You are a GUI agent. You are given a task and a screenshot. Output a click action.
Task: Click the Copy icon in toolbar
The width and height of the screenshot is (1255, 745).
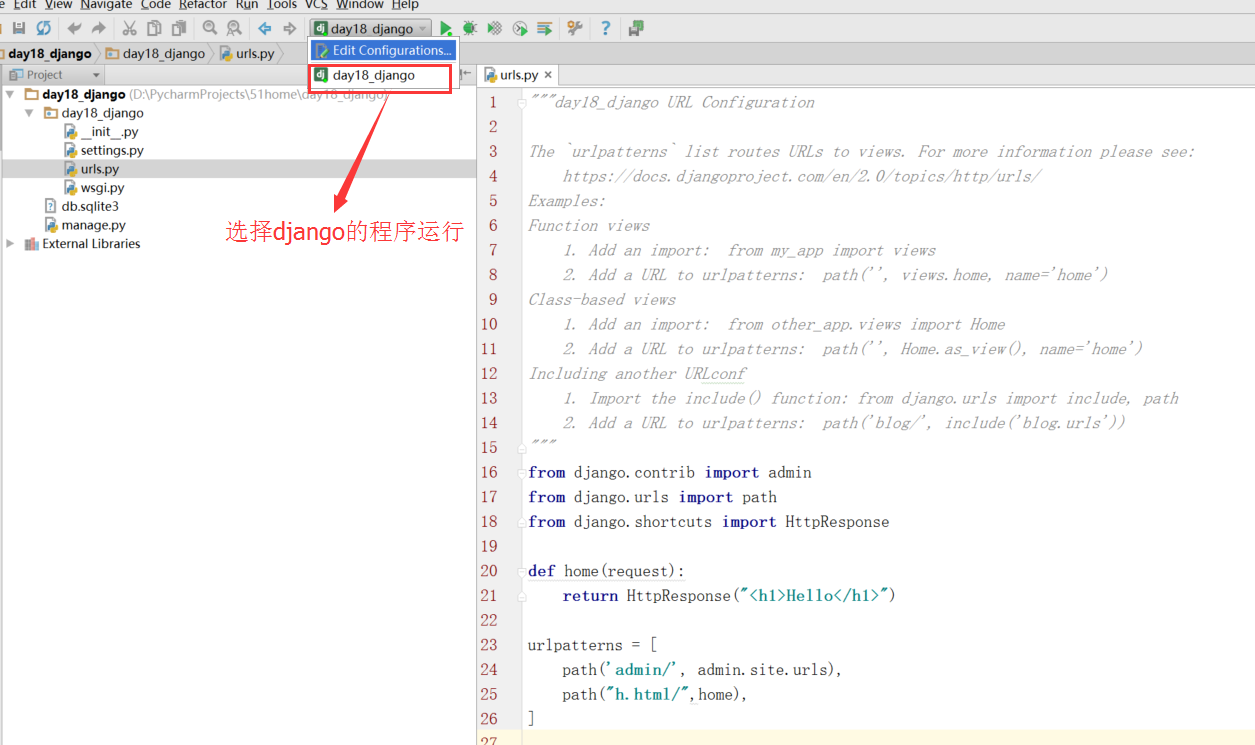coord(154,29)
